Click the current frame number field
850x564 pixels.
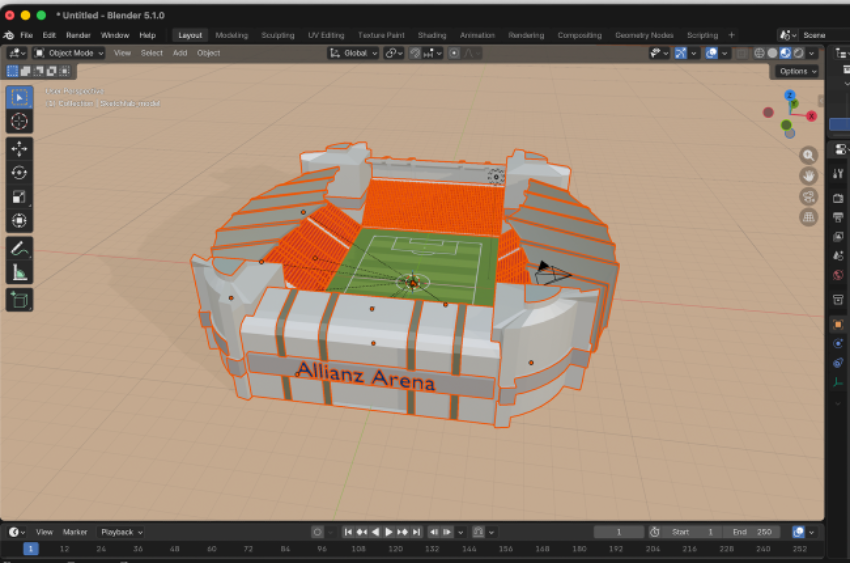coord(619,532)
